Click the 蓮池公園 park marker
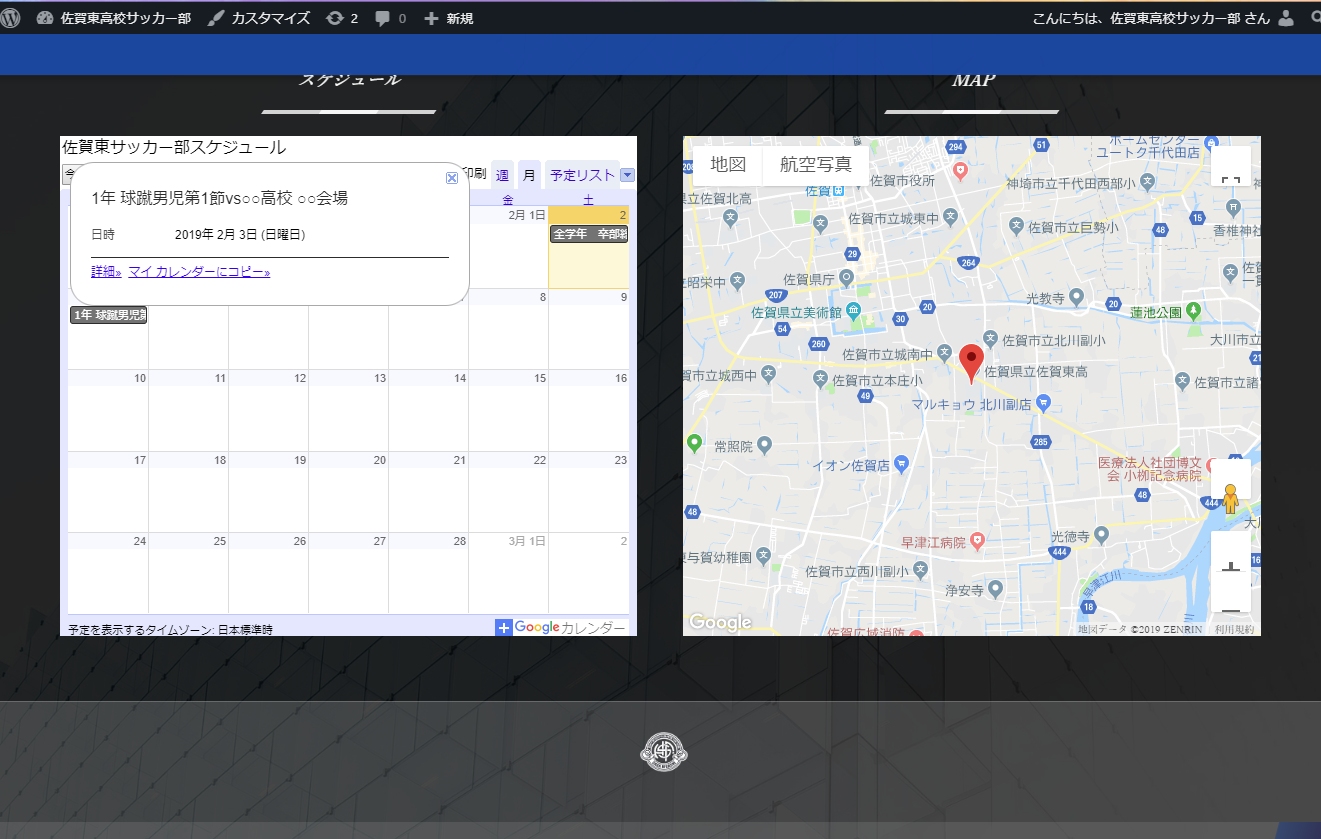Screen dimensions: 1321x839 1194,311
